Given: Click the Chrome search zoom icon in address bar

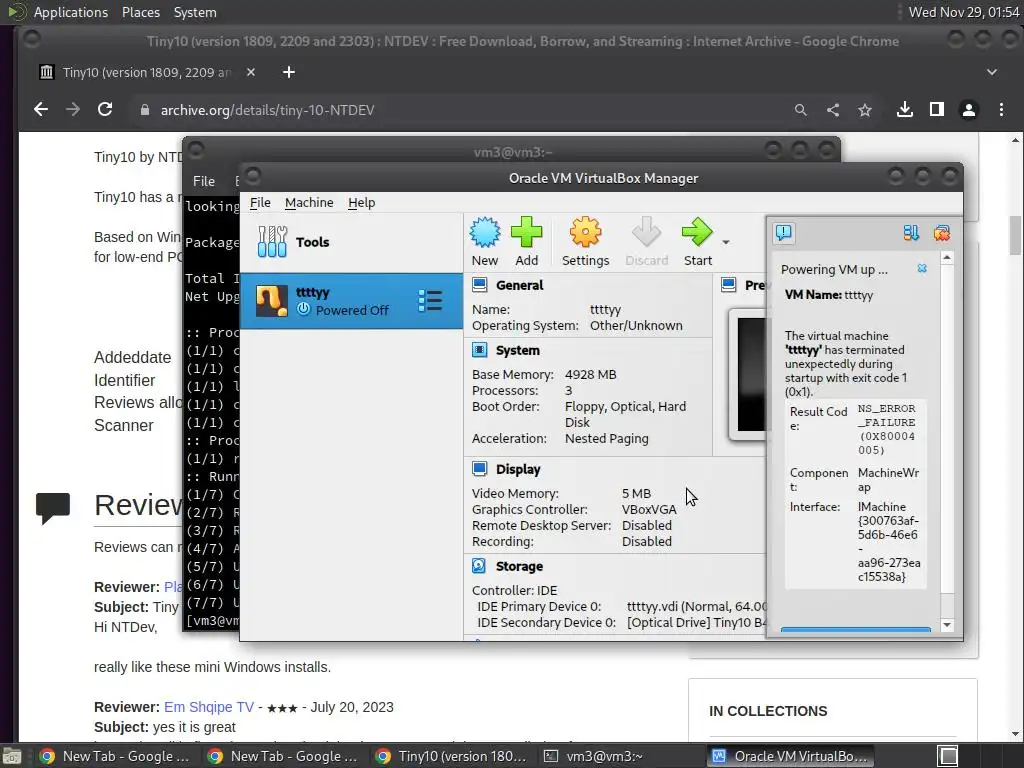Looking at the screenshot, I should coord(801,110).
